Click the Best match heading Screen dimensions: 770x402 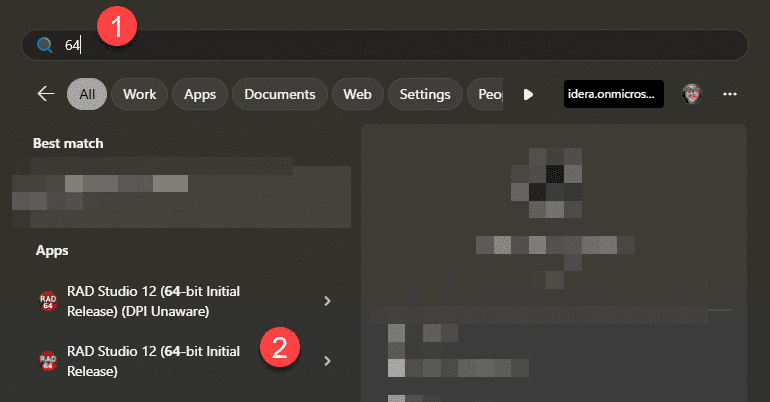click(68, 143)
